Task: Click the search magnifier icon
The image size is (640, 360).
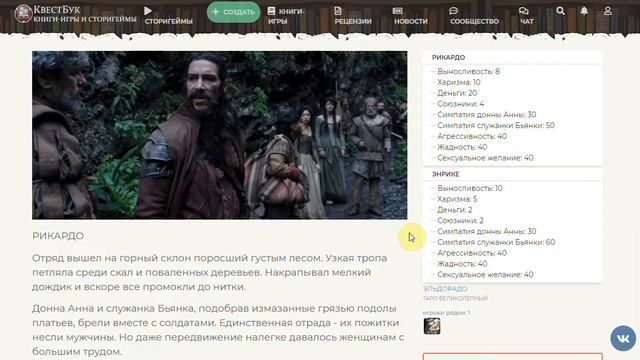Action: [x=560, y=11]
